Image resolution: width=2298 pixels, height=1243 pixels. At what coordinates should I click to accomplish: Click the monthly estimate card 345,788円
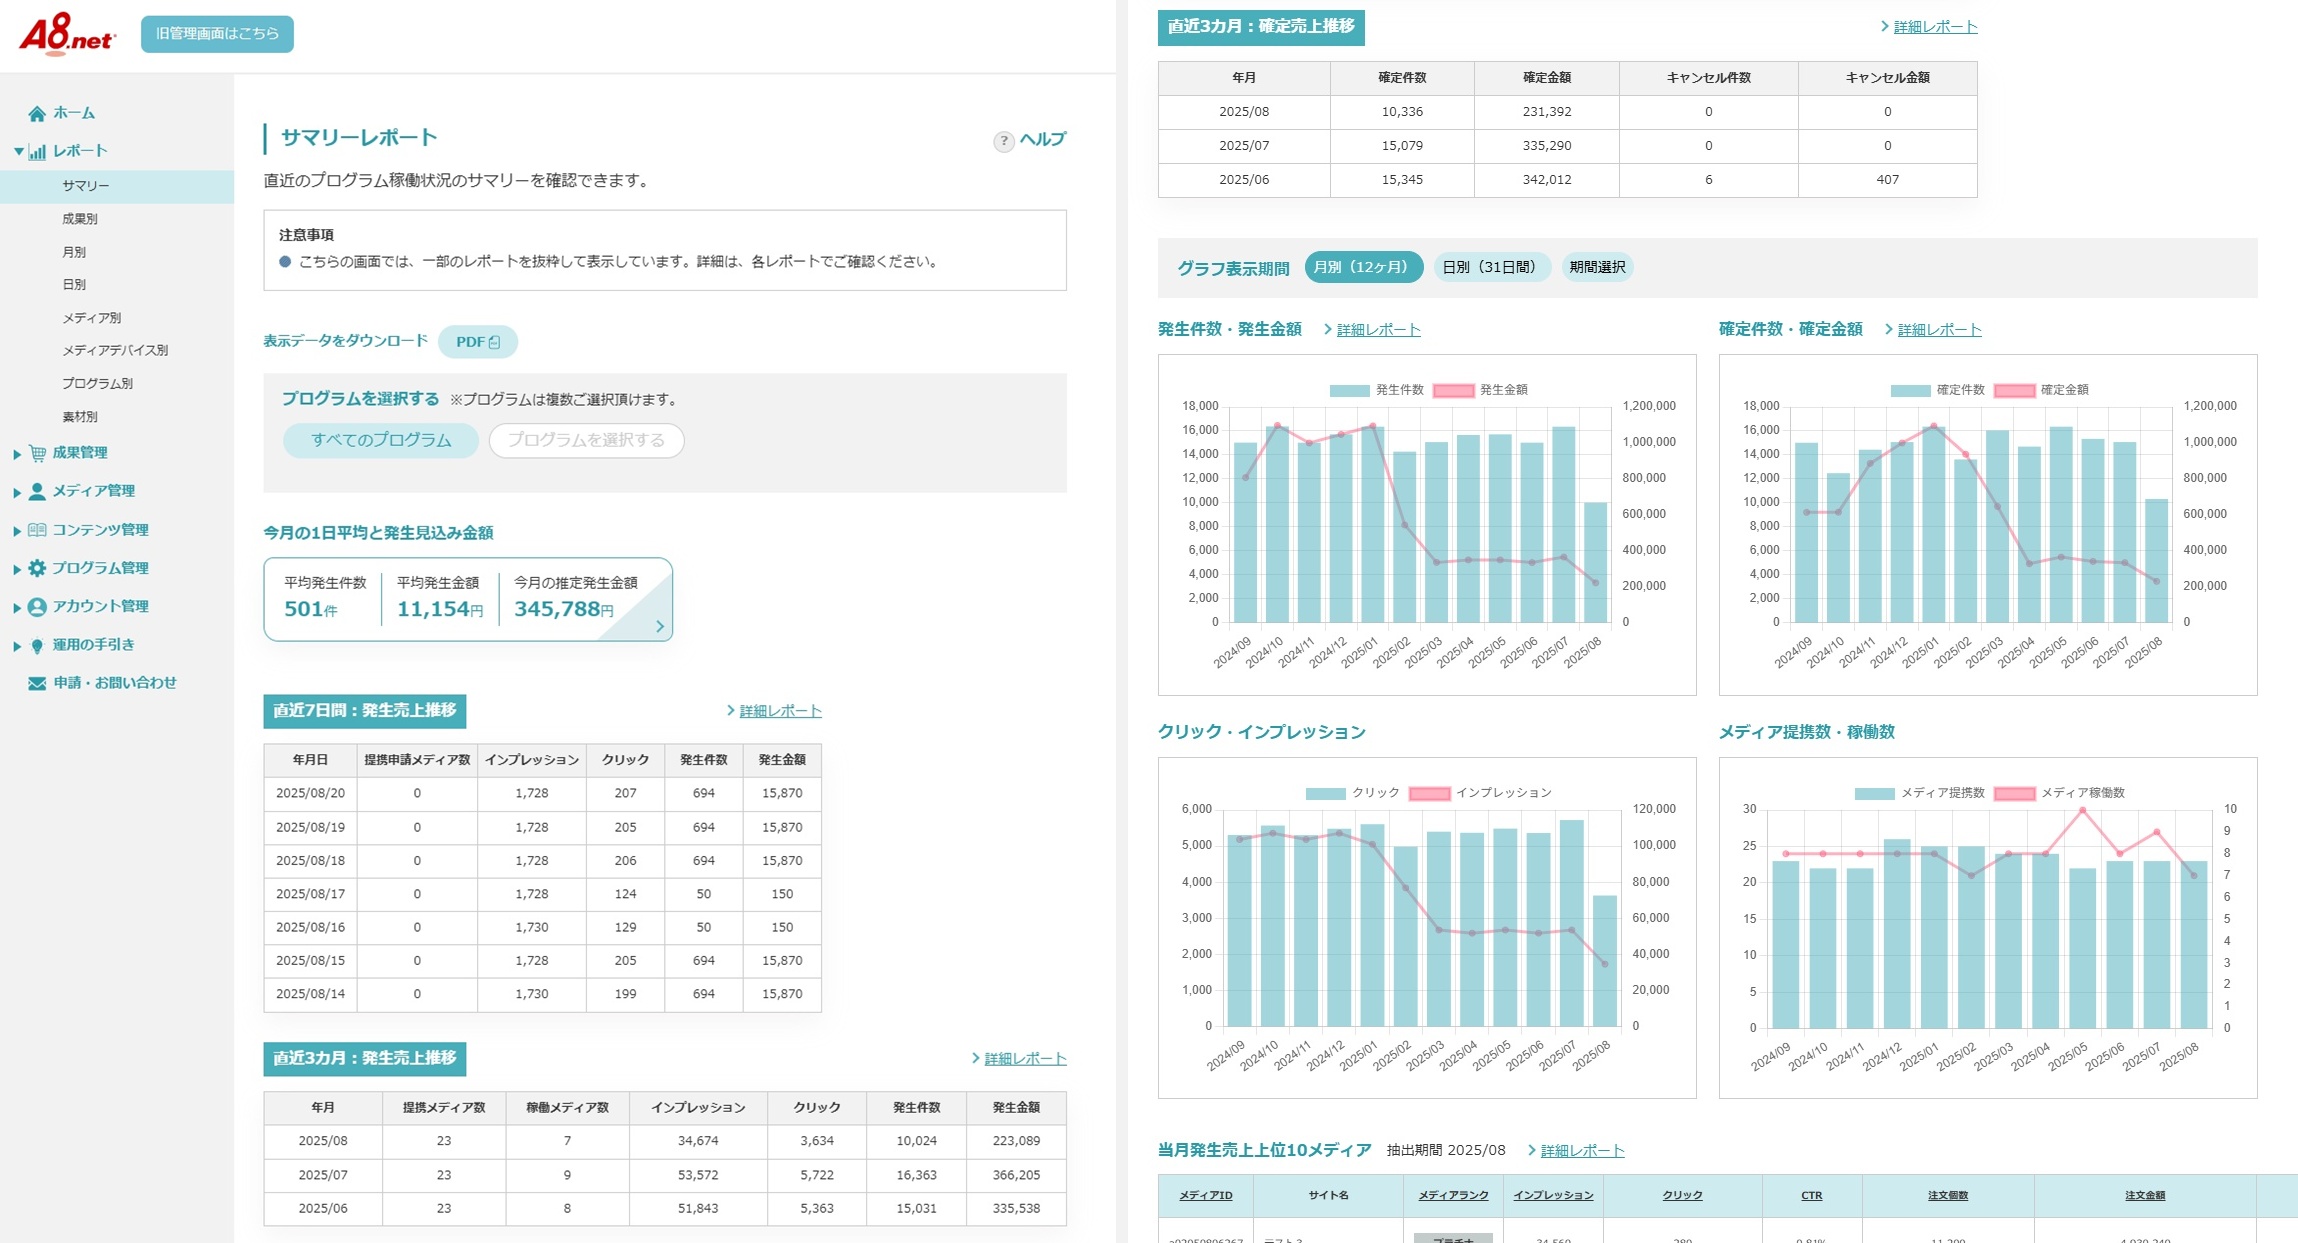[x=468, y=599]
